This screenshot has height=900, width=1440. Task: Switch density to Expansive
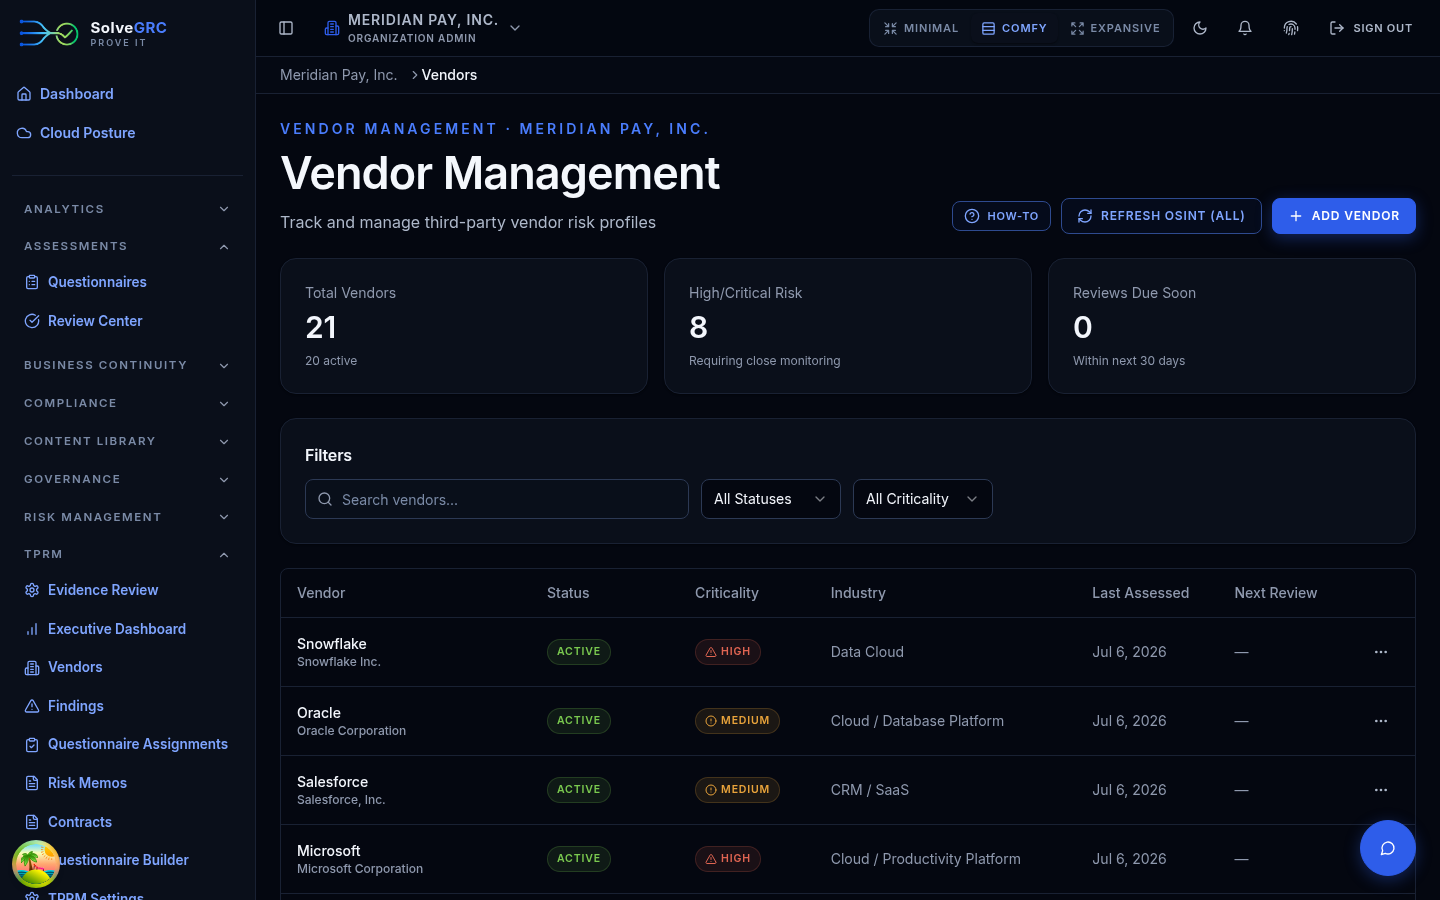point(1115,28)
